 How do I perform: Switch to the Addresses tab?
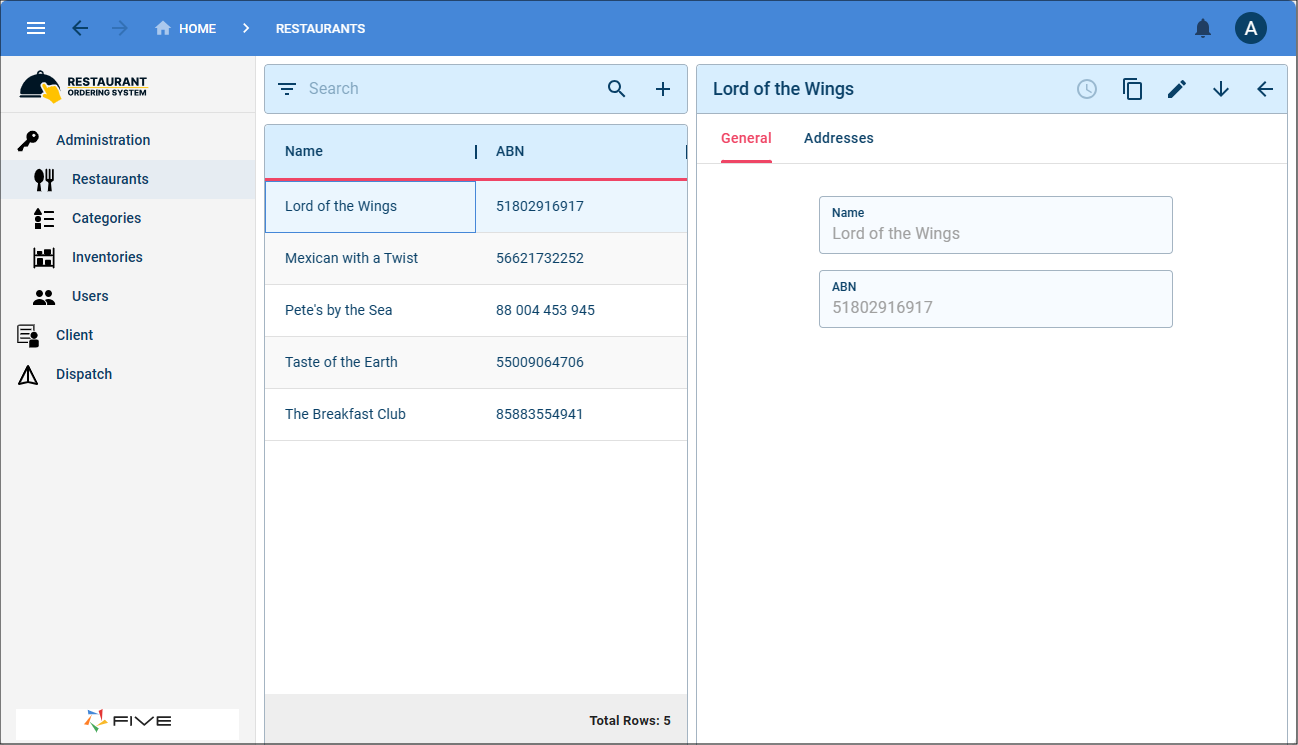[x=839, y=139]
